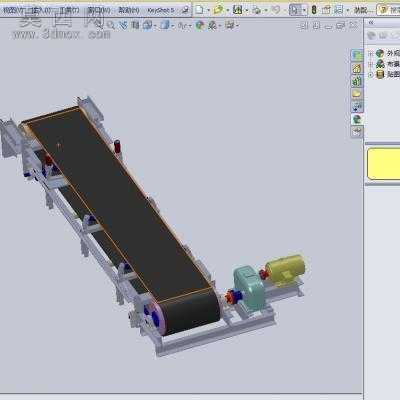400x400 pixels.
Task: Open the 窗口(W) menu
Action: [98, 10]
